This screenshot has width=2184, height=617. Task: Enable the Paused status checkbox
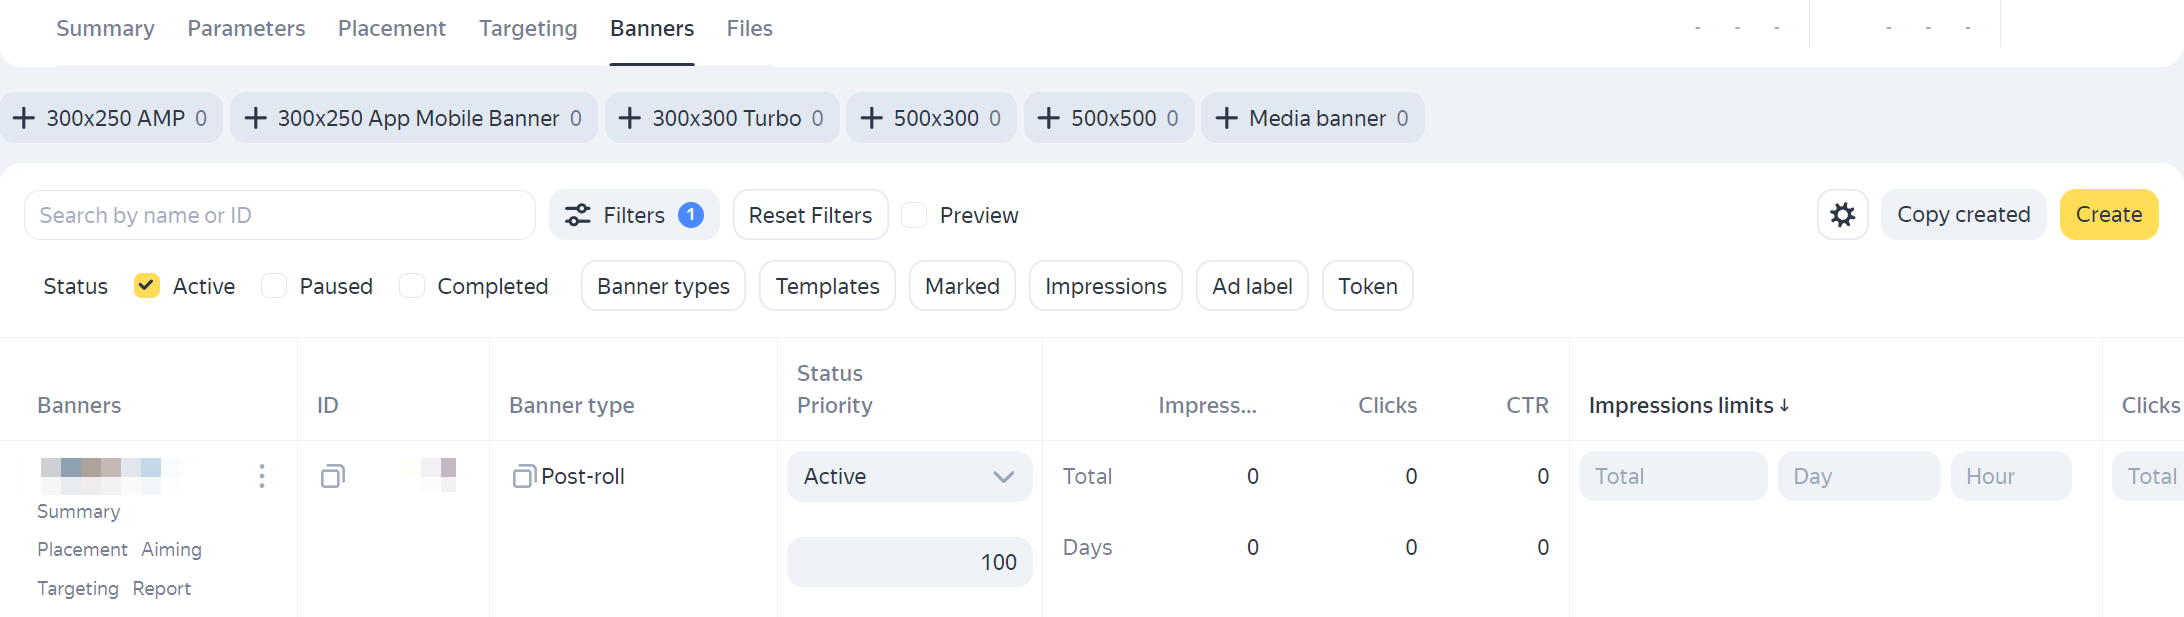click(x=274, y=286)
